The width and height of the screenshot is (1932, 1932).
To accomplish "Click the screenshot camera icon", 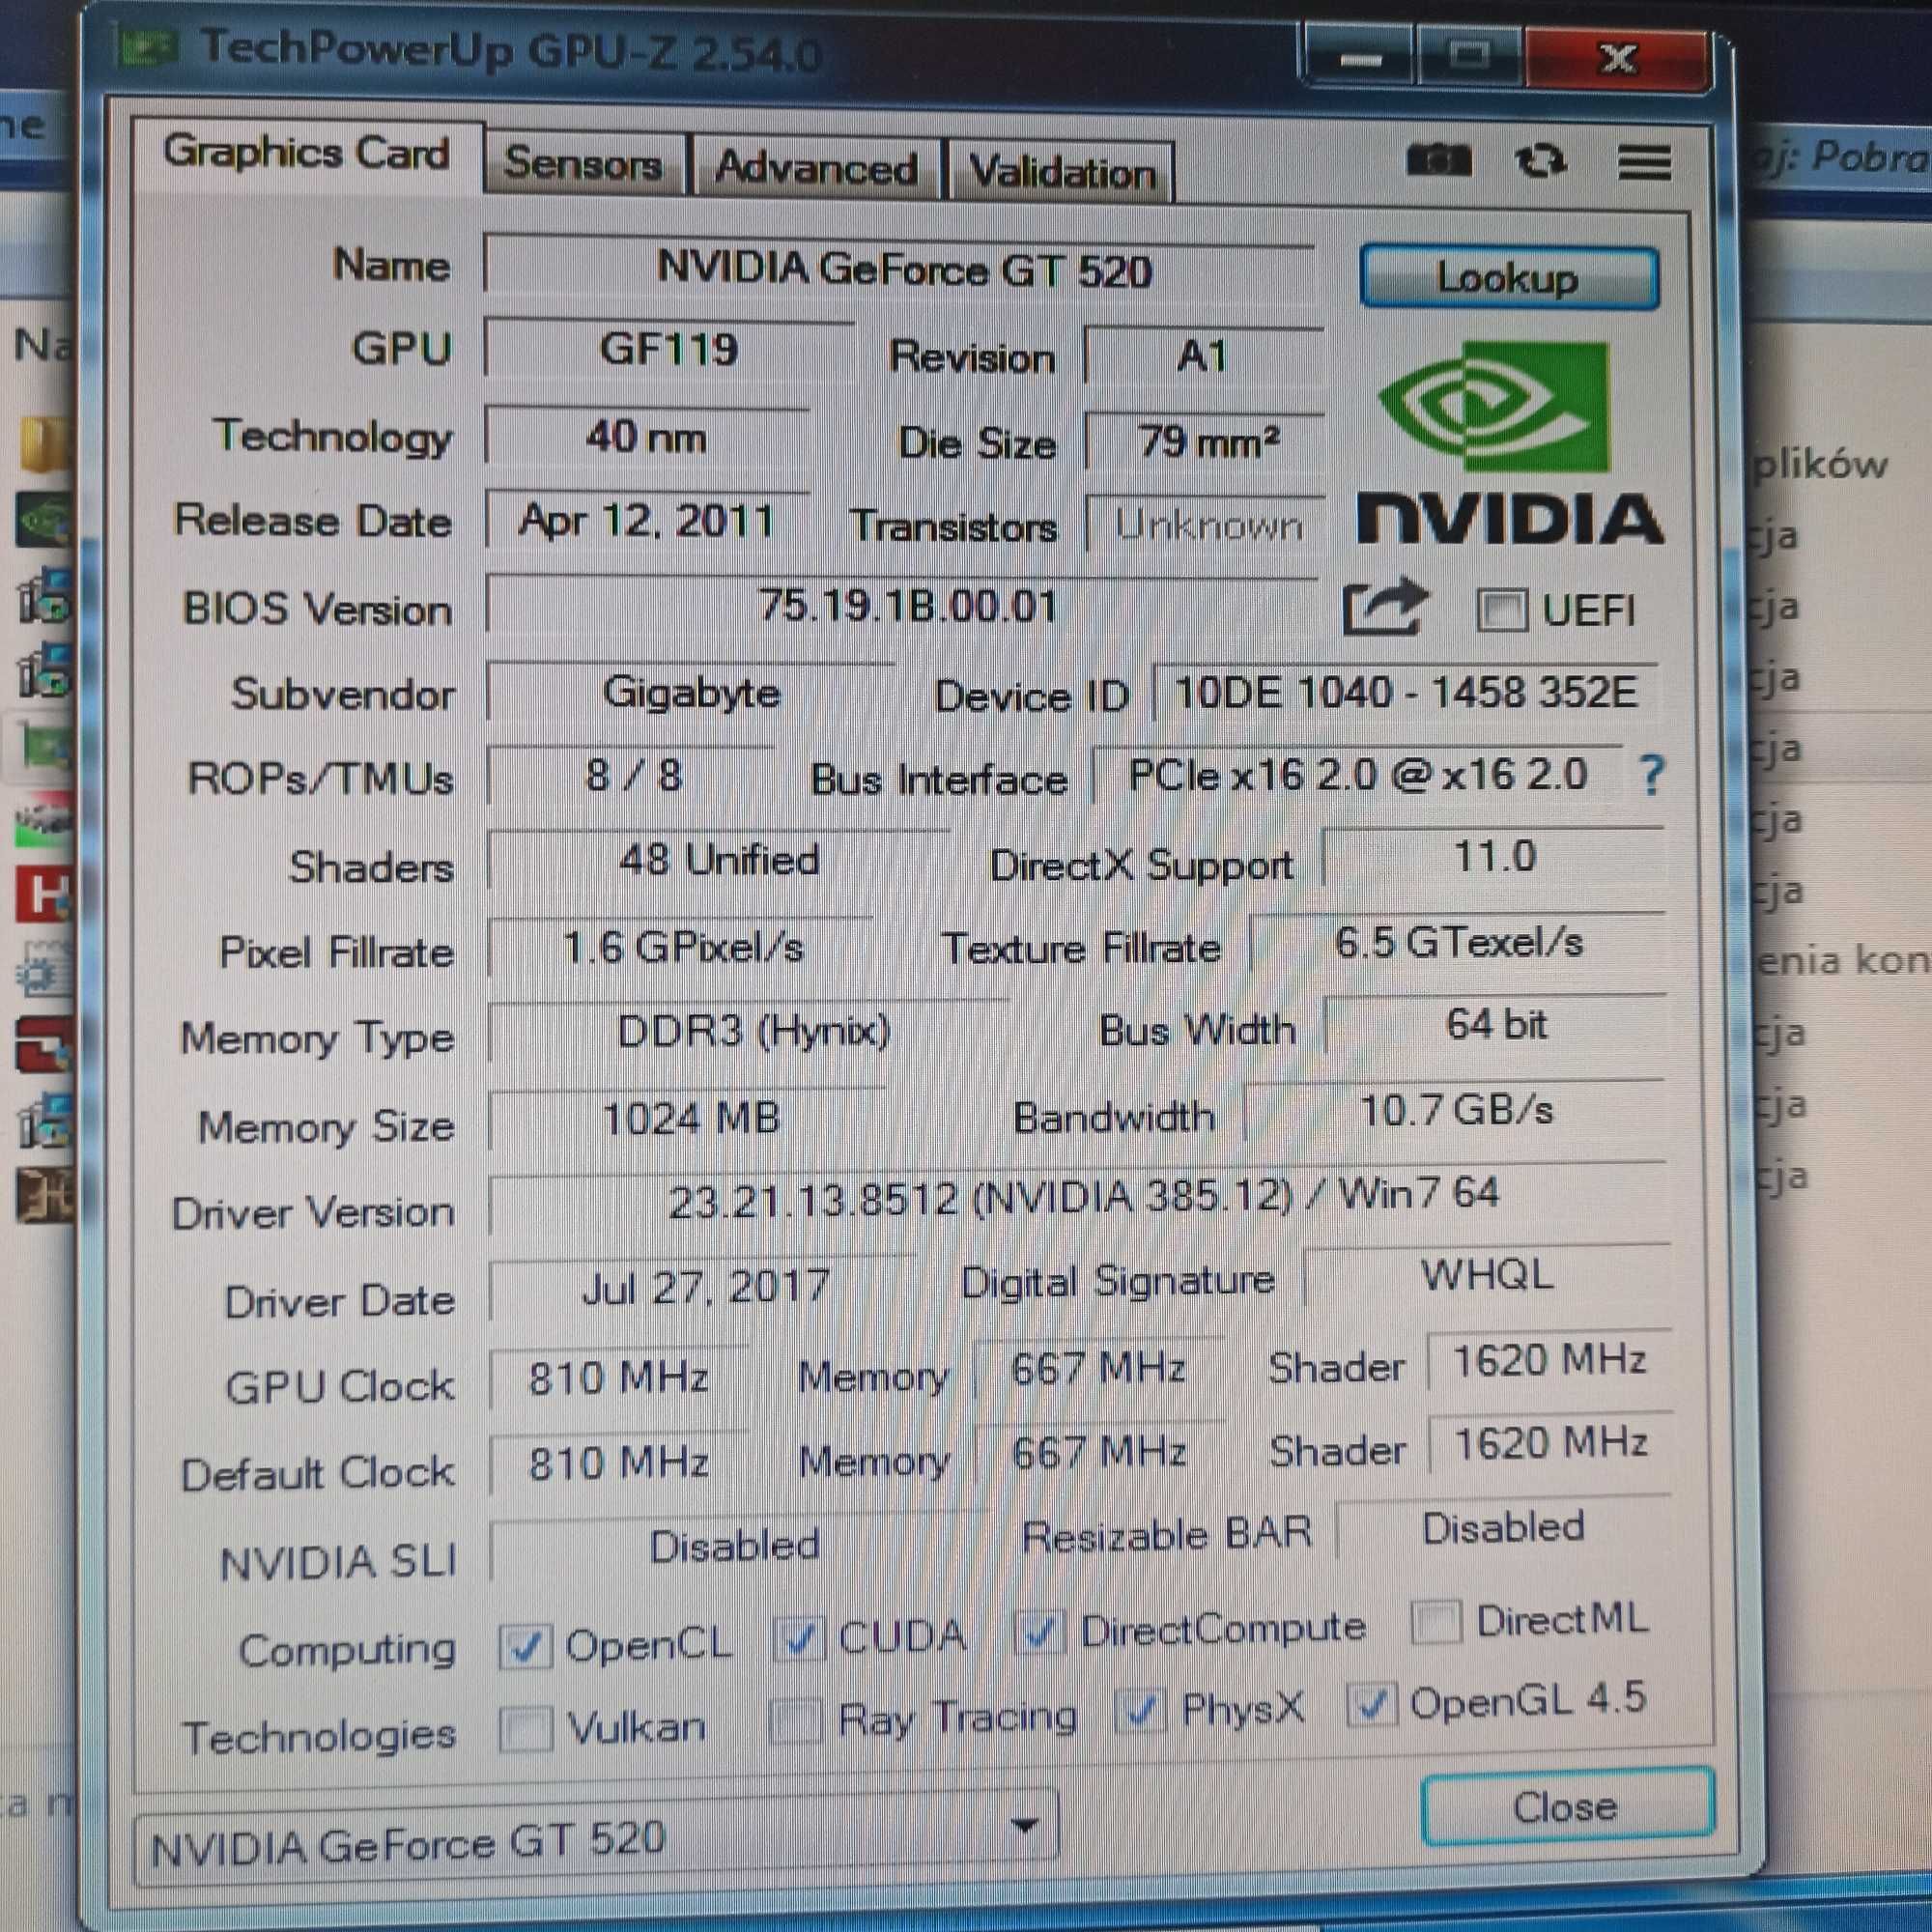I will pos(1438,160).
